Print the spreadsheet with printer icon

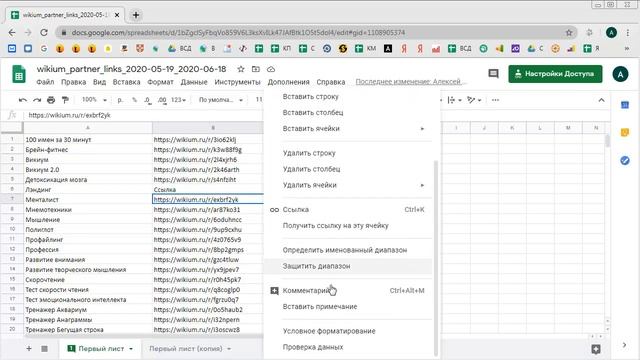(x=51, y=100)
